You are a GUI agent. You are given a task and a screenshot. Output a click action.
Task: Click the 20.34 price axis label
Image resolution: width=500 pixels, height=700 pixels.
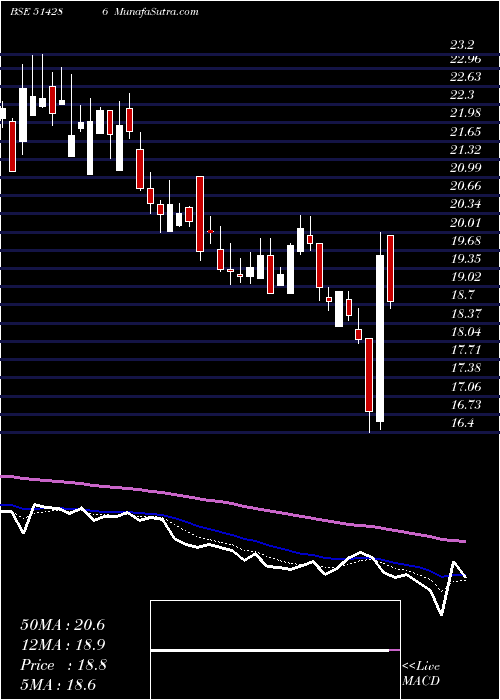point(465,204)
